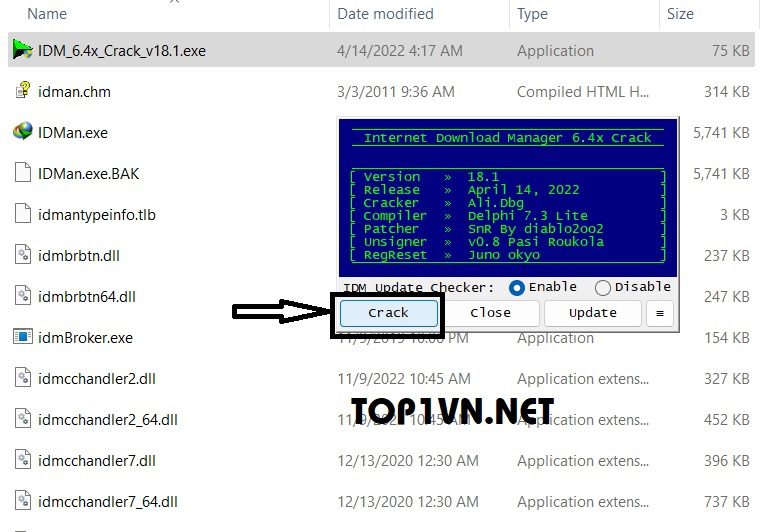Click the 737 KB size cell
Viewport: 760px width, 532px height.
click(x=727, y=501)
